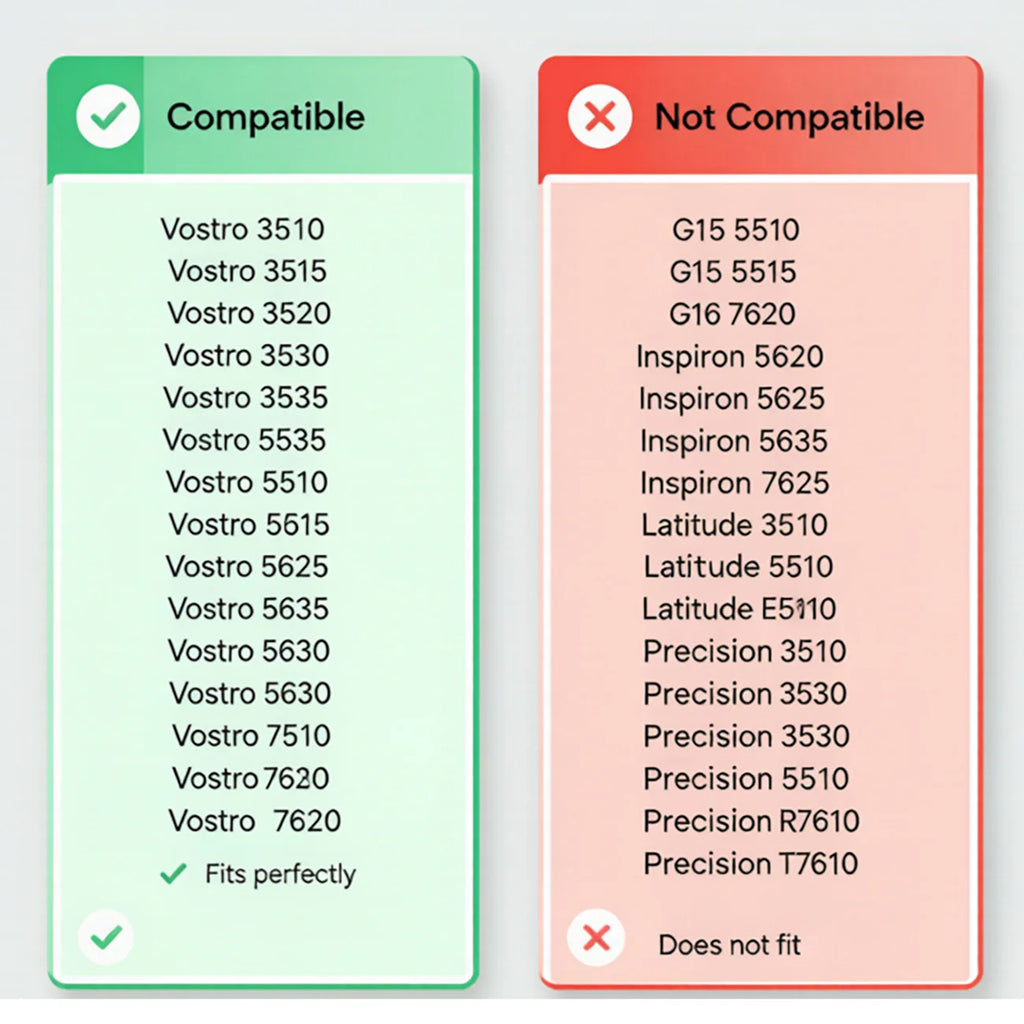Click Latitude E5110 entry
Image resolution: width=1024 pixels, height=1024 pixels.
[x=739, y=609]
